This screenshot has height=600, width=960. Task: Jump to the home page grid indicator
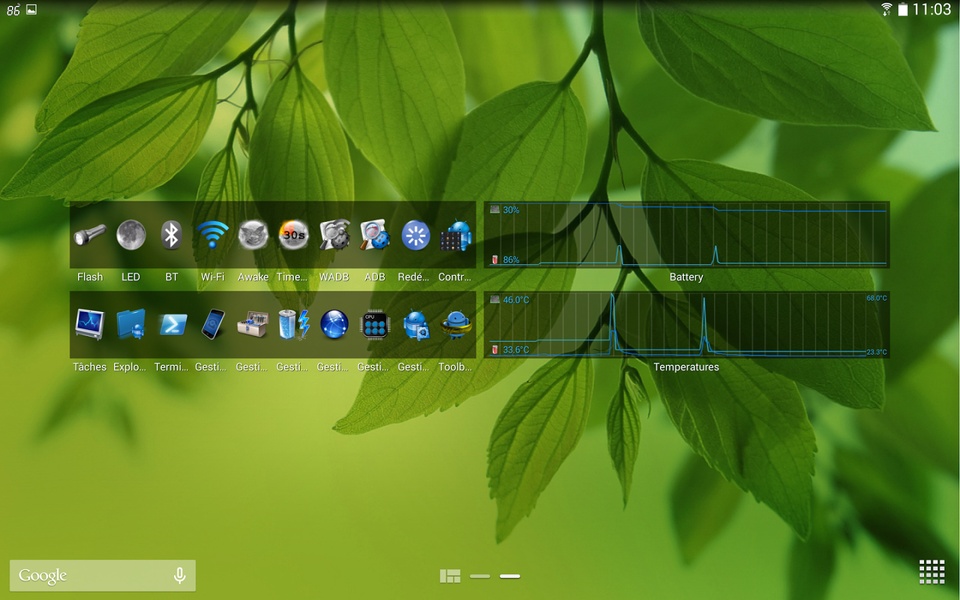coord(450,576)
